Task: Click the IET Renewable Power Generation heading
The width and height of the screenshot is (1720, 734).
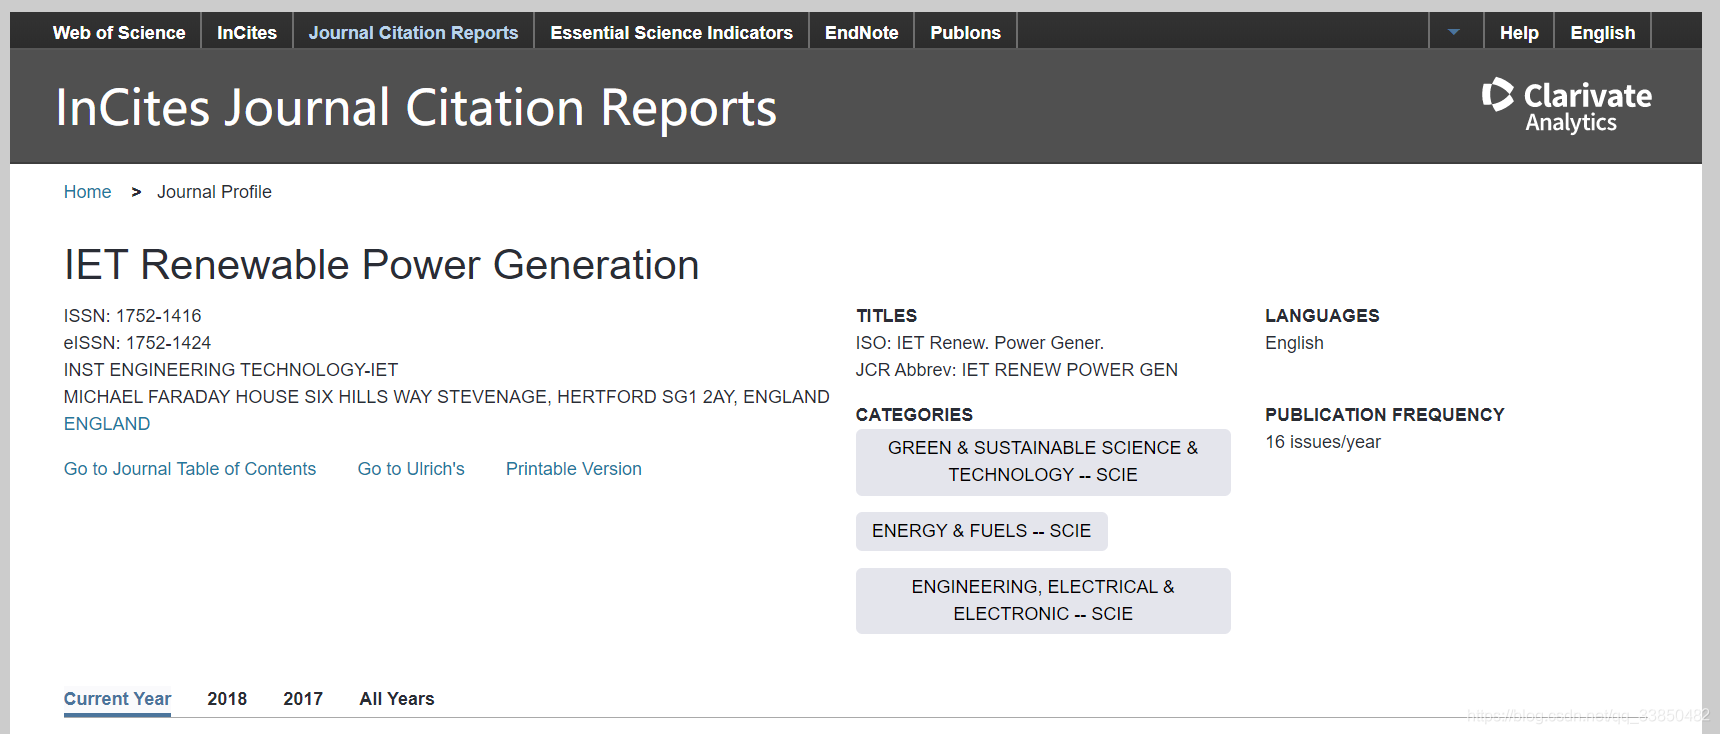Action: (382, 265)
